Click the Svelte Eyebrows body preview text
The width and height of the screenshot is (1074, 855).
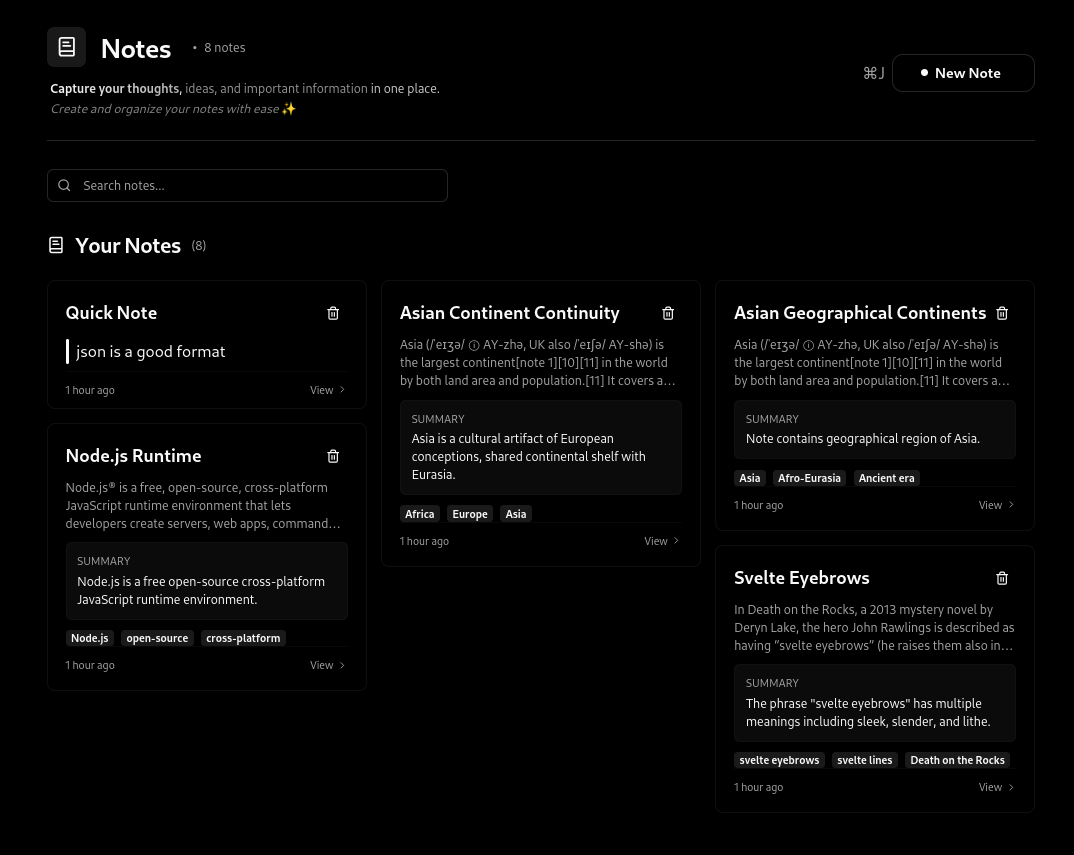tap(874, 628)
